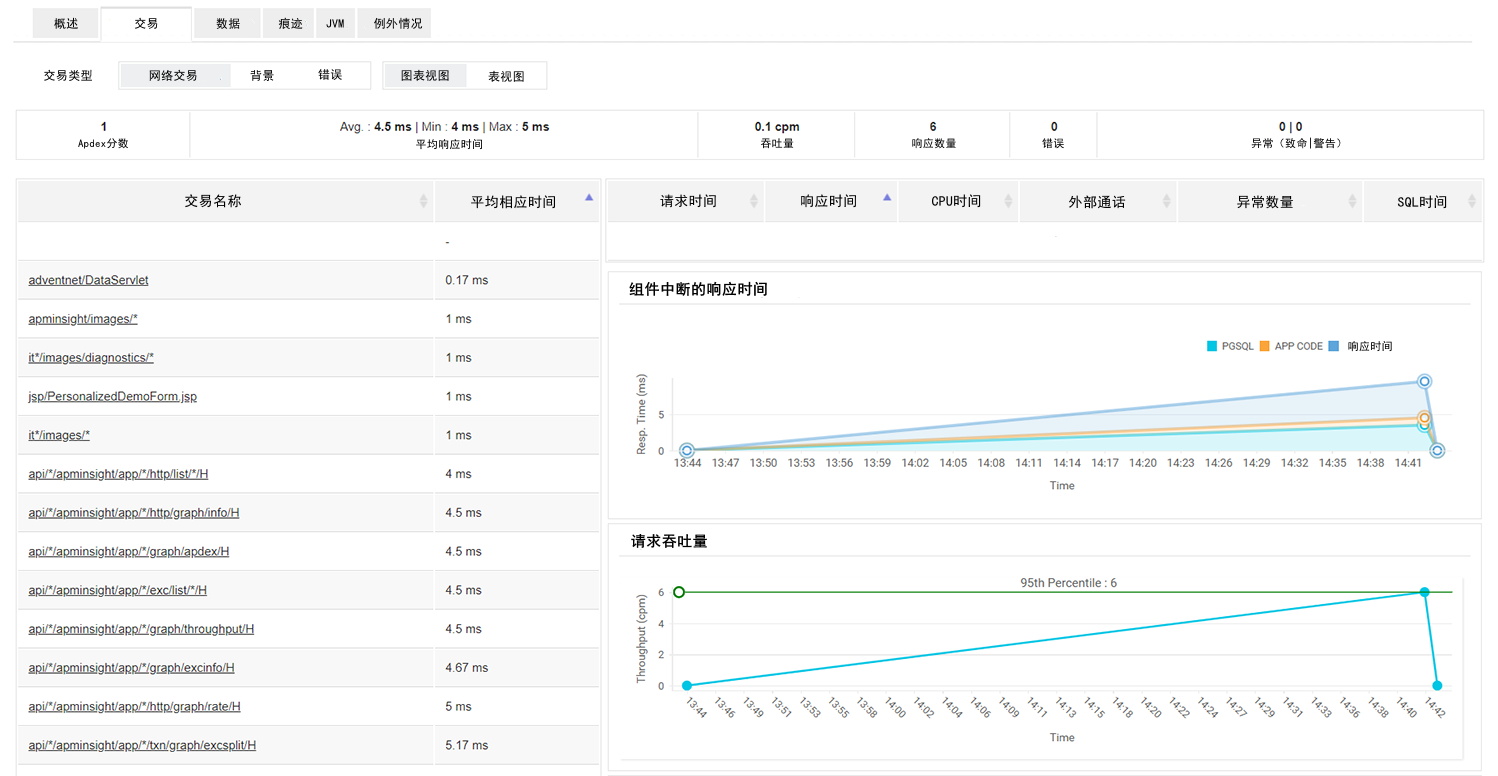Viewport: 1498px width, 776px height.
Task: Sort by CPU时间 column arrows
Action: click(x=1007, y=201)
